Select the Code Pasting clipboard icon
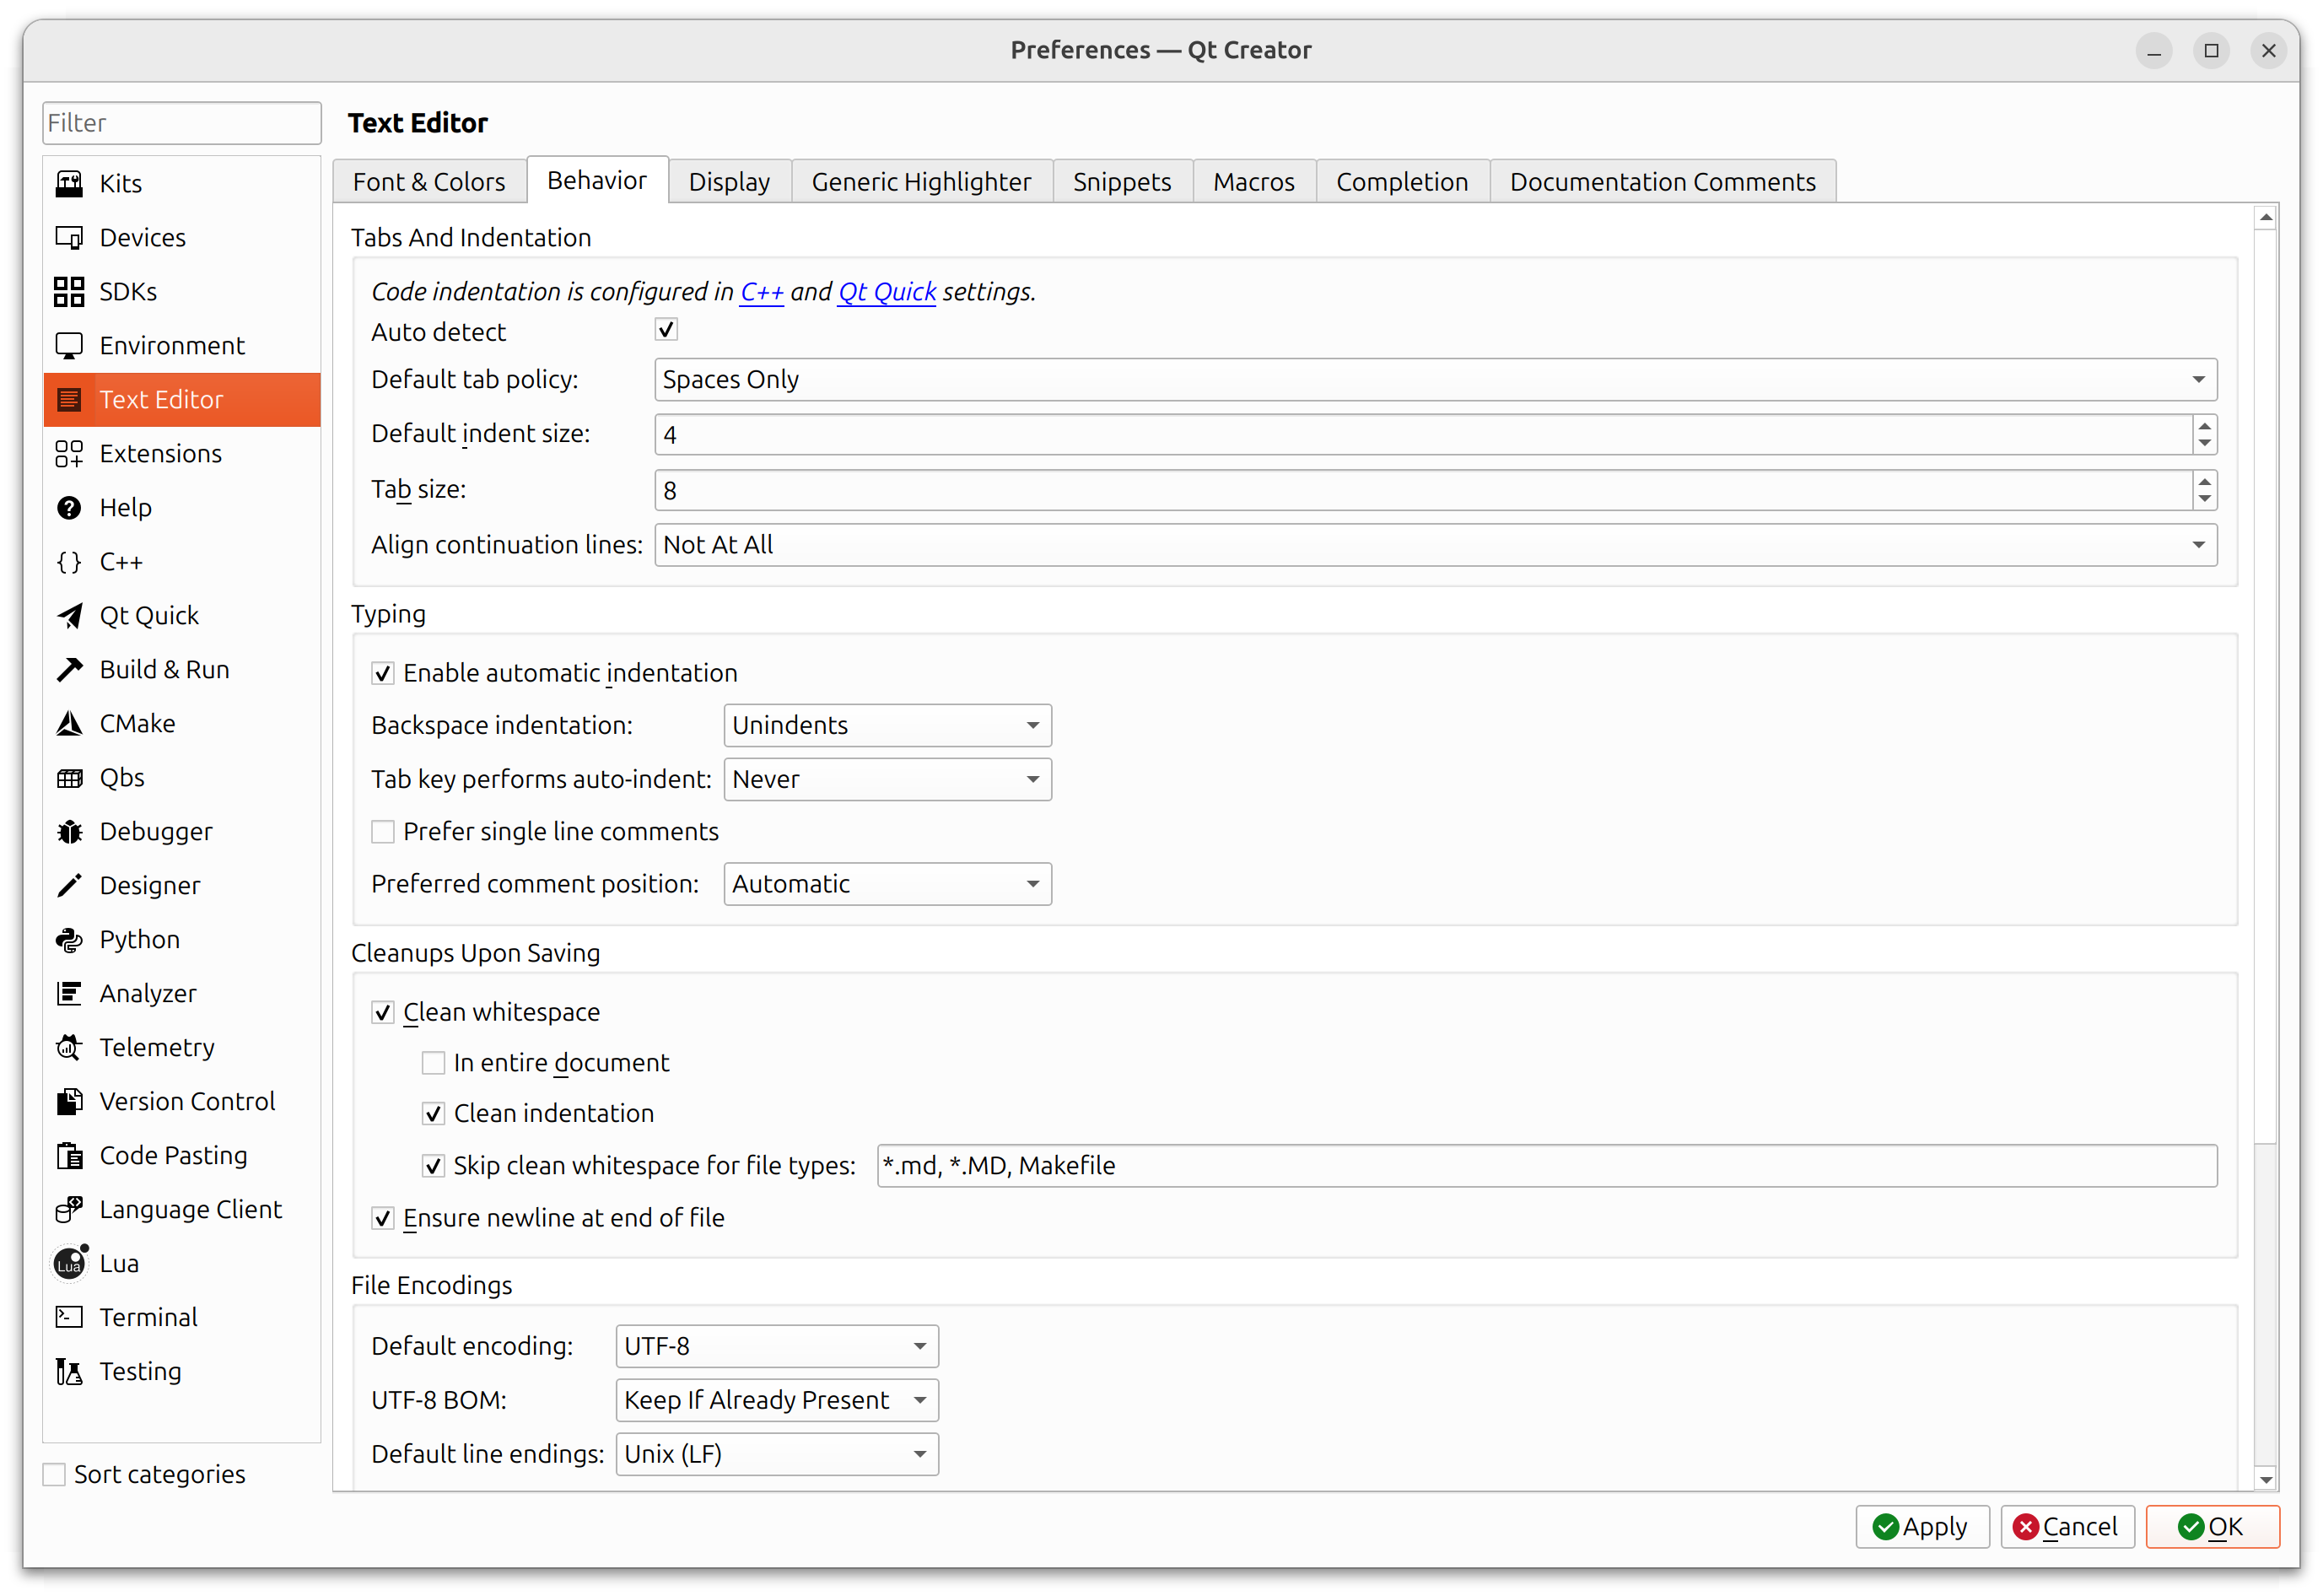2323x1596 pixels. point(69,1156)
